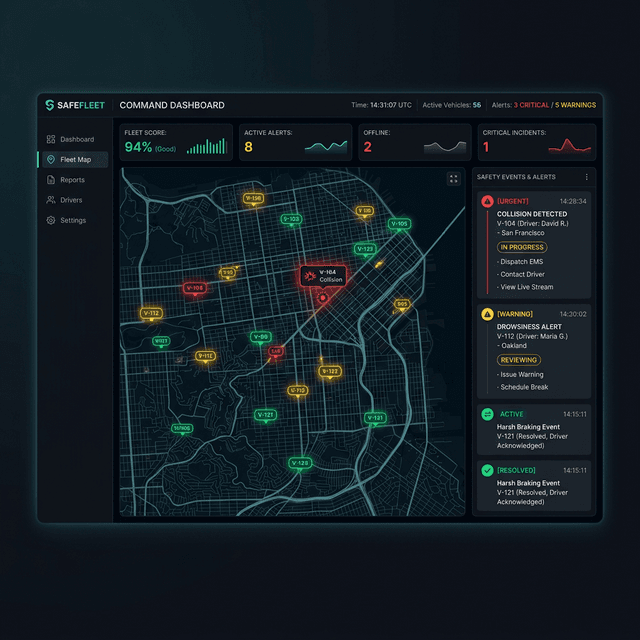Open the Dashboard sidebar item
This screenshot has height=640, width=640.
(x=76, y=140)
